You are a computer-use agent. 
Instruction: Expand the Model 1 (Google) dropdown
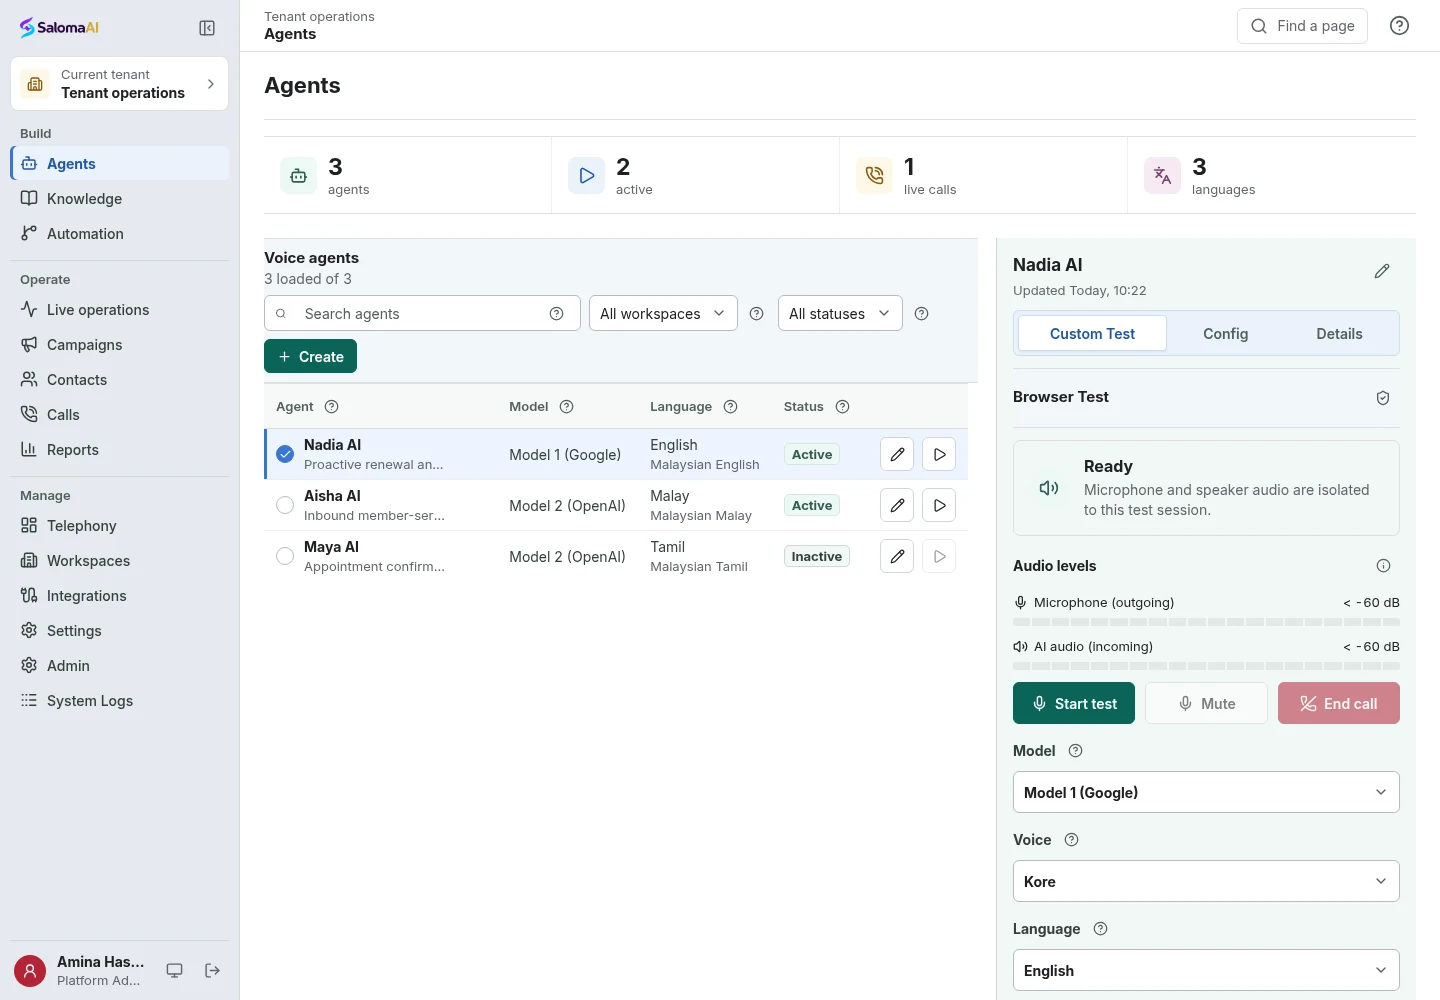click(1206, 792)
